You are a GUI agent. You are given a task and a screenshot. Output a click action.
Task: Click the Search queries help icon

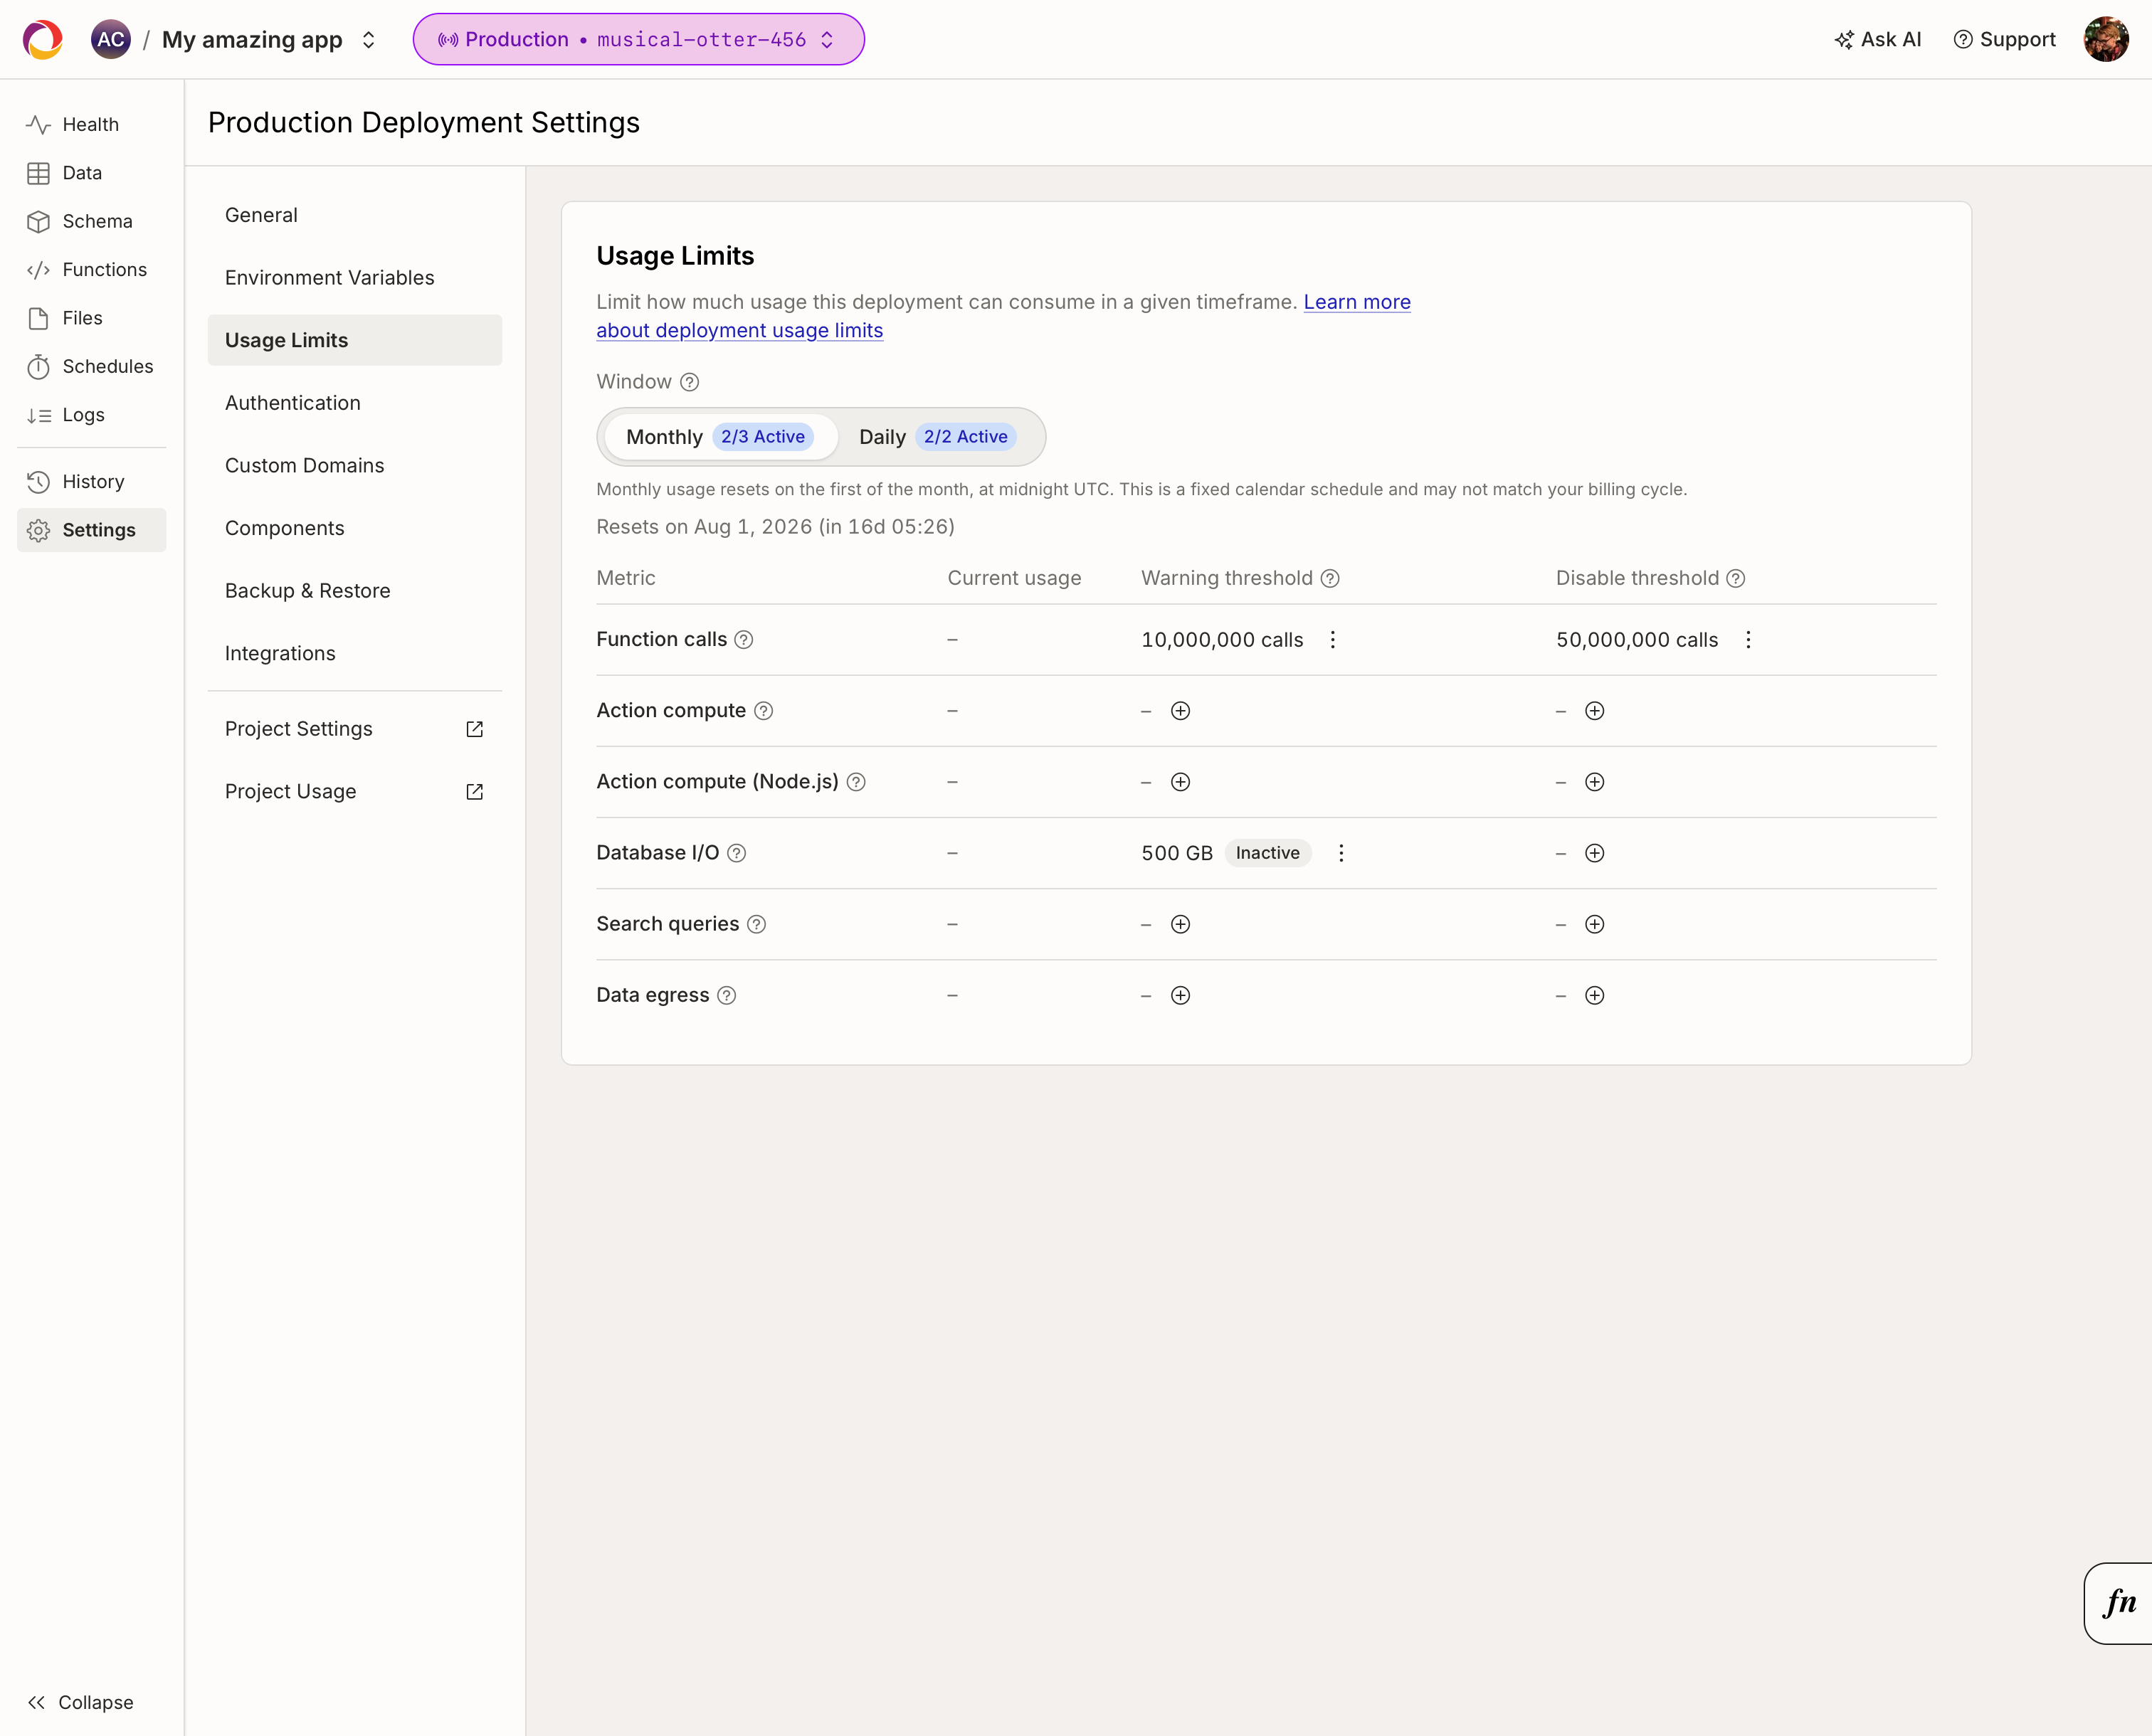pyautogui.click(x=756, y=924)
